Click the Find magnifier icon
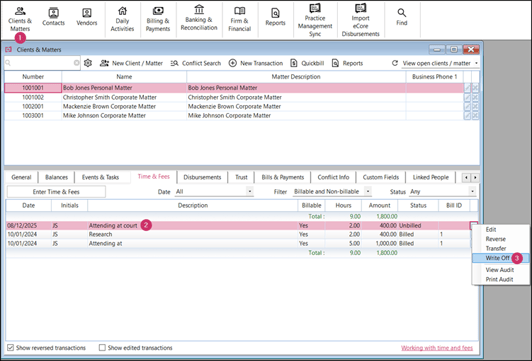 (x=401, y=13)
